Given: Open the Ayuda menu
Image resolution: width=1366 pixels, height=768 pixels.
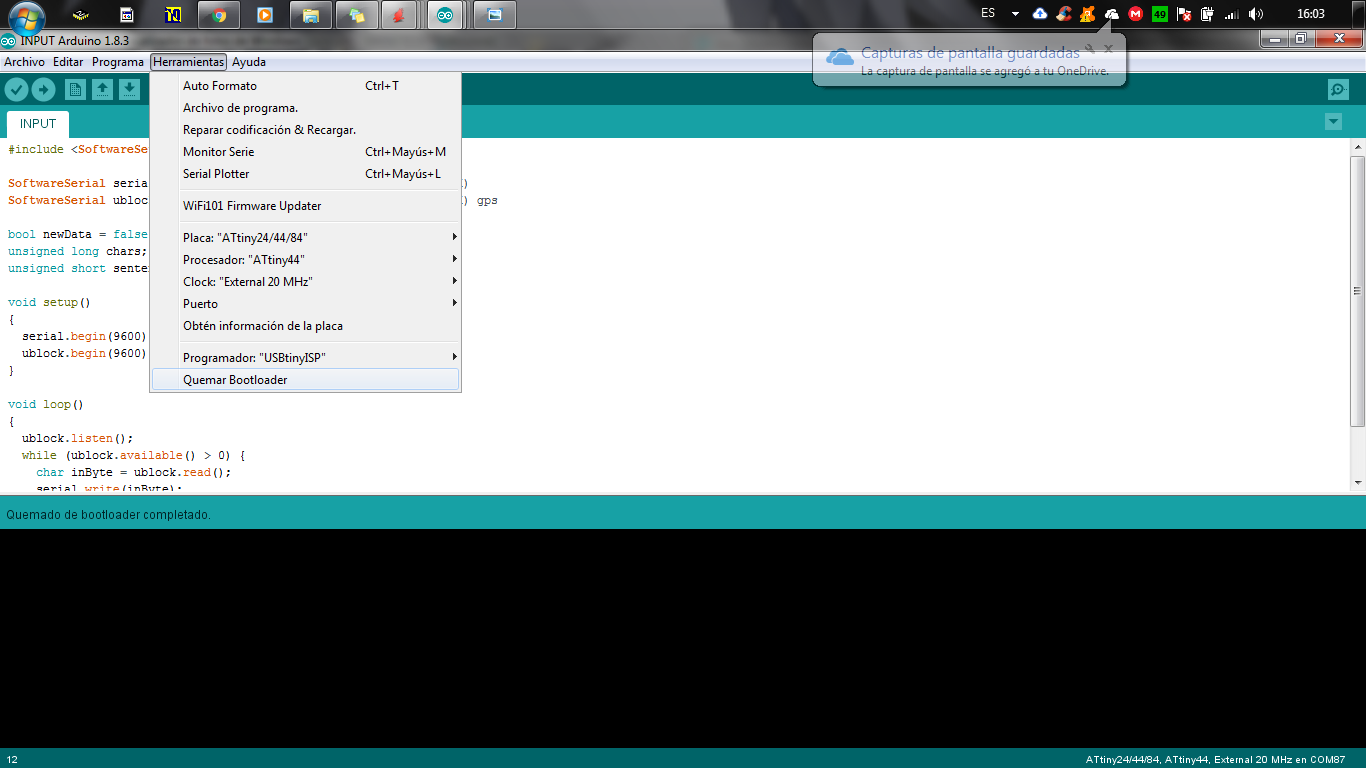Looking at the screenshot, I should click(249, 62).
